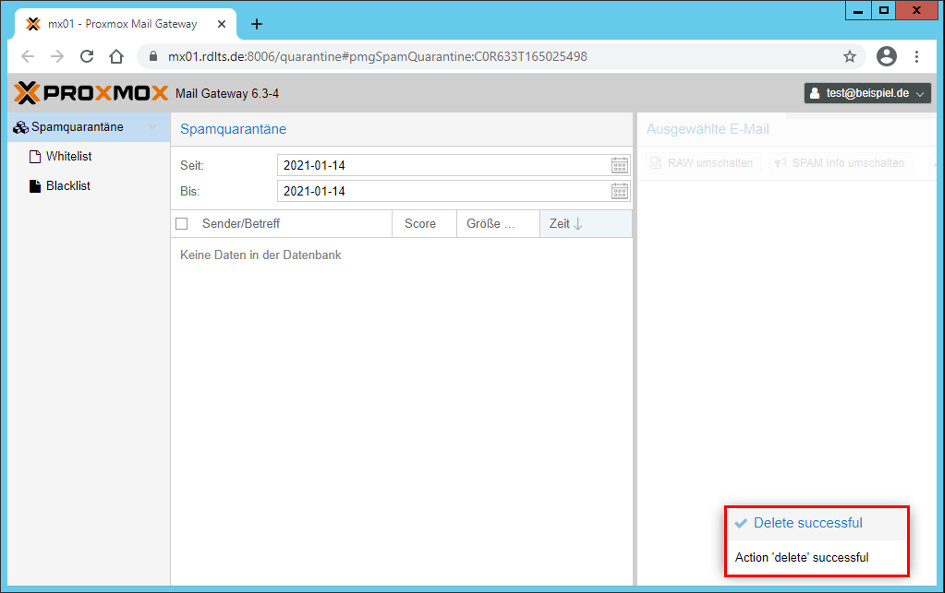Click the Proxmox logo
Screen dimensions: 945x593
91,93
